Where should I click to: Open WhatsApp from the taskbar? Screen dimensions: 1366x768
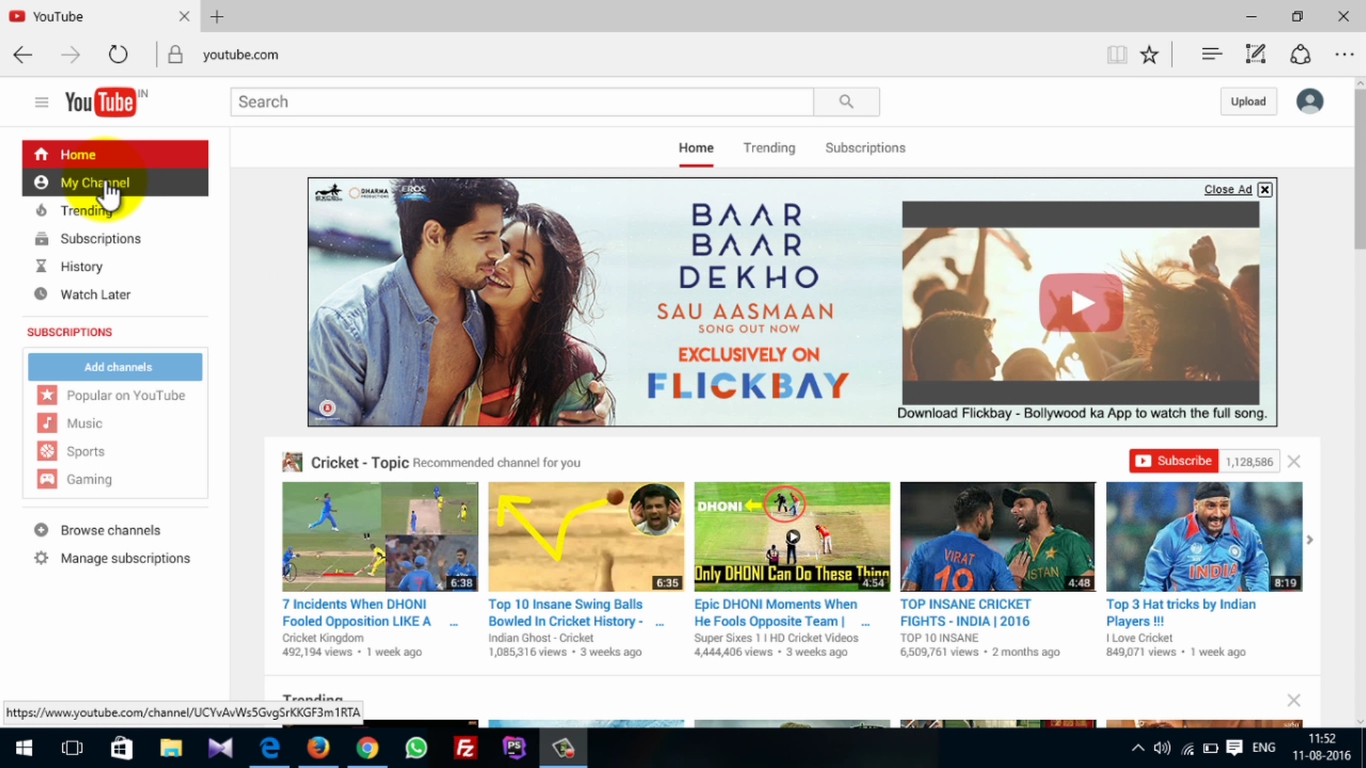[416, 748]
